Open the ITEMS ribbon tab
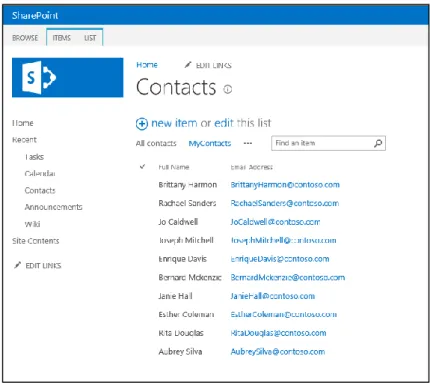Image resolution: width=430 pixels, height=383 pixels. 62,38
